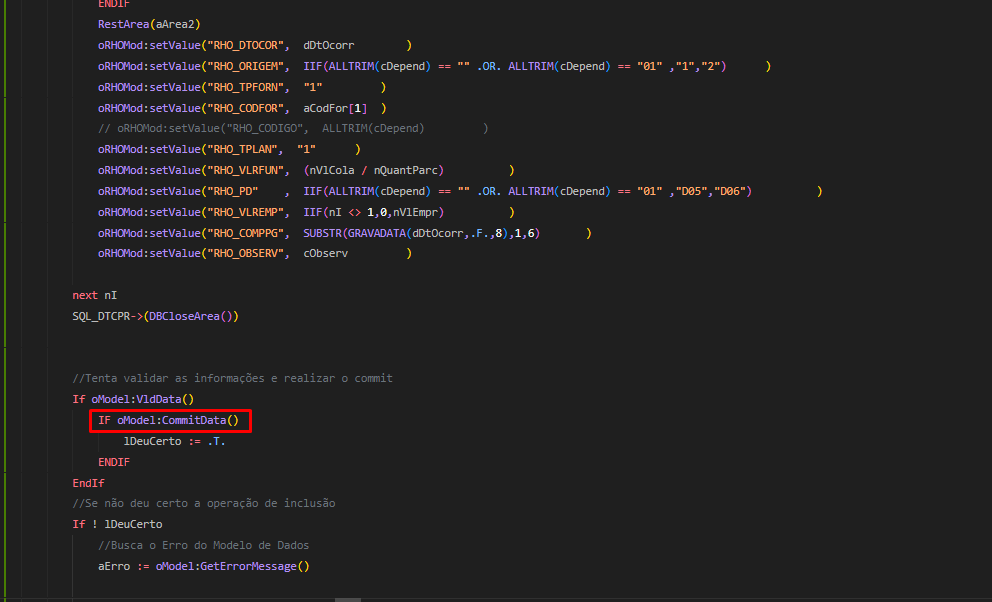This screenshot has width=992, height=602.
Task: Click the nVlEmpr variable
Action: (415, 212)
